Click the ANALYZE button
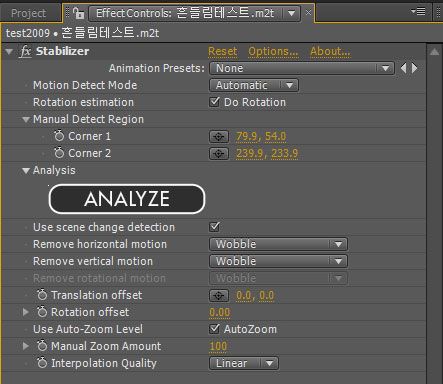Image resolution: width=443 pixels, height=384 pixels. (x=127, y=199)
